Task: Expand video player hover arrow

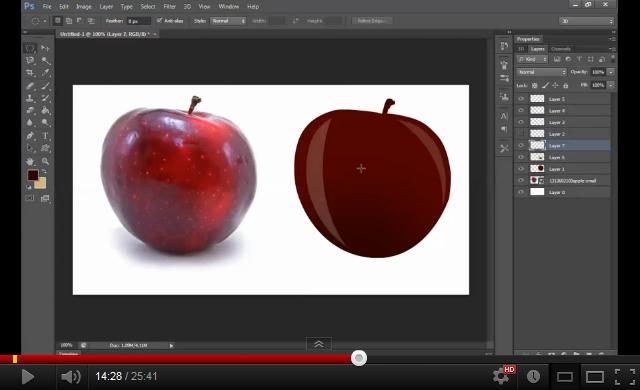Action: click(x=319, y=344)
